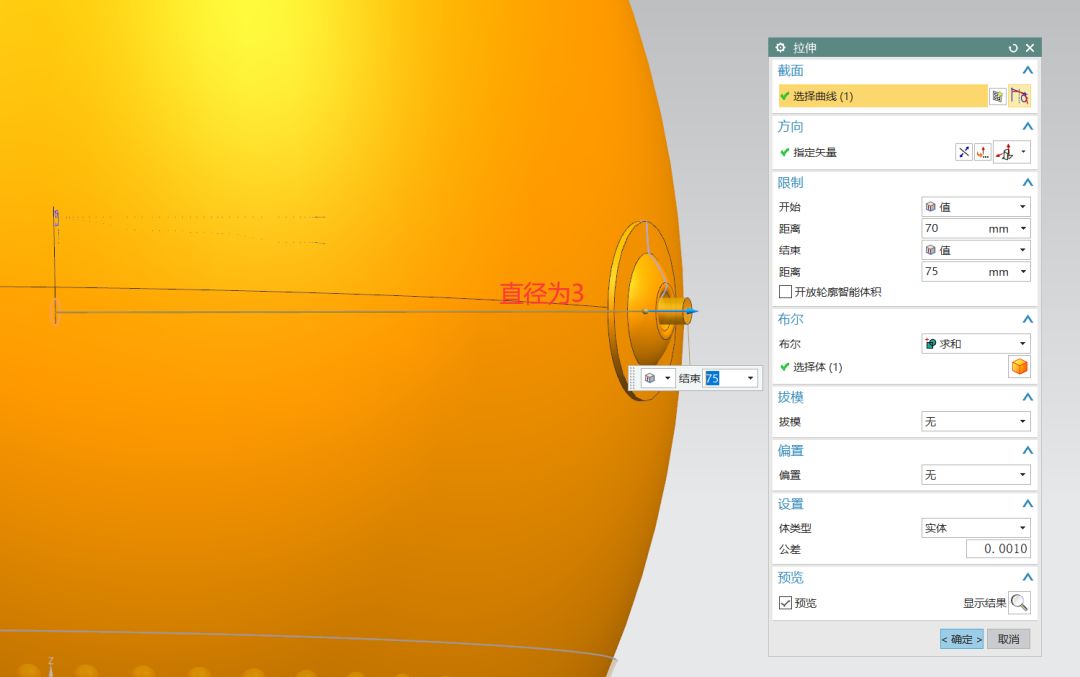Click the inferred vector icon in 方向

[1006, 152]
